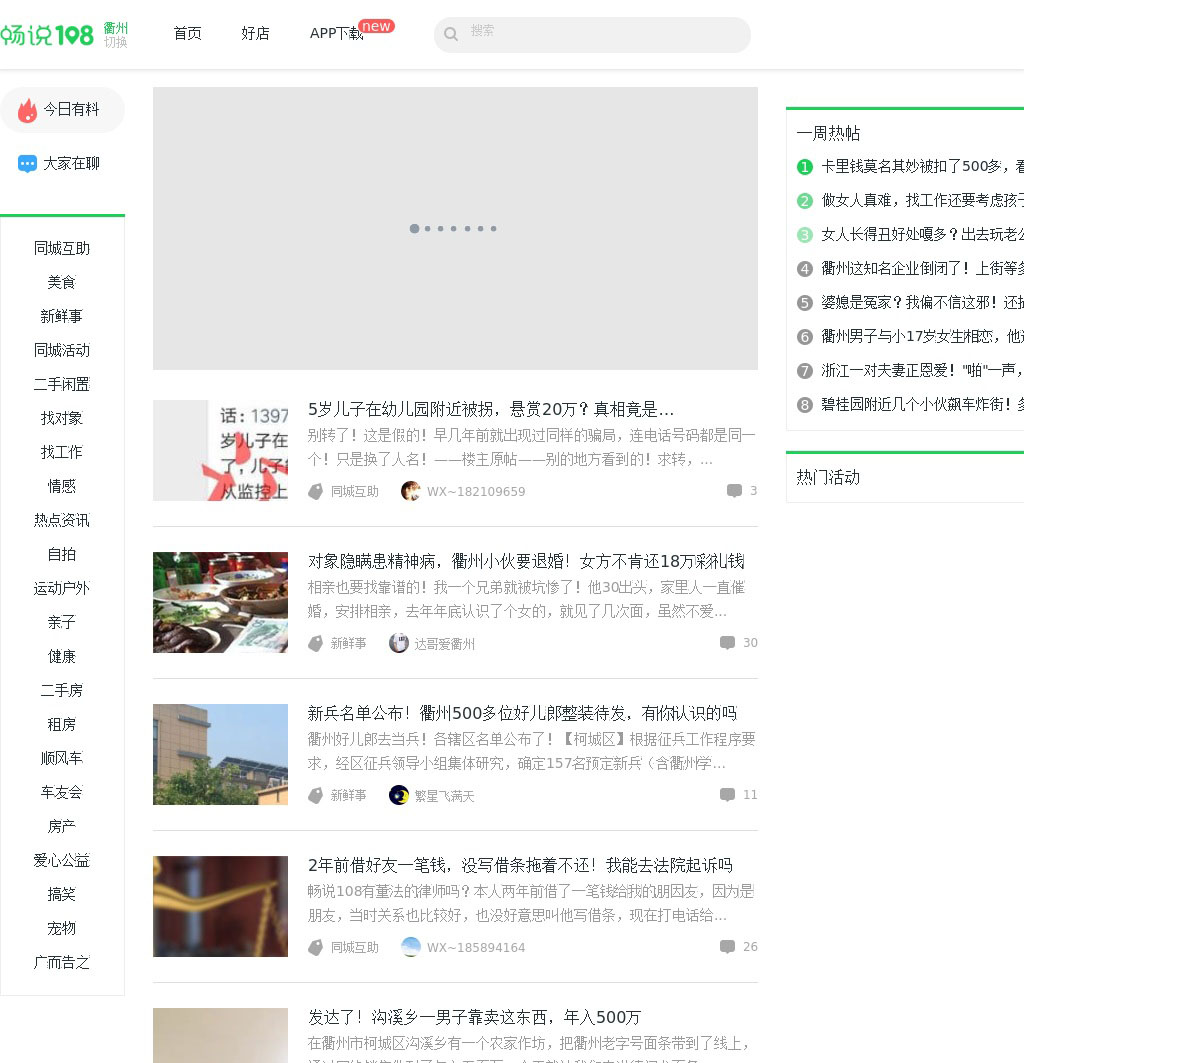
Task: Click the banner carousel area
Action: tap(455, 228)
